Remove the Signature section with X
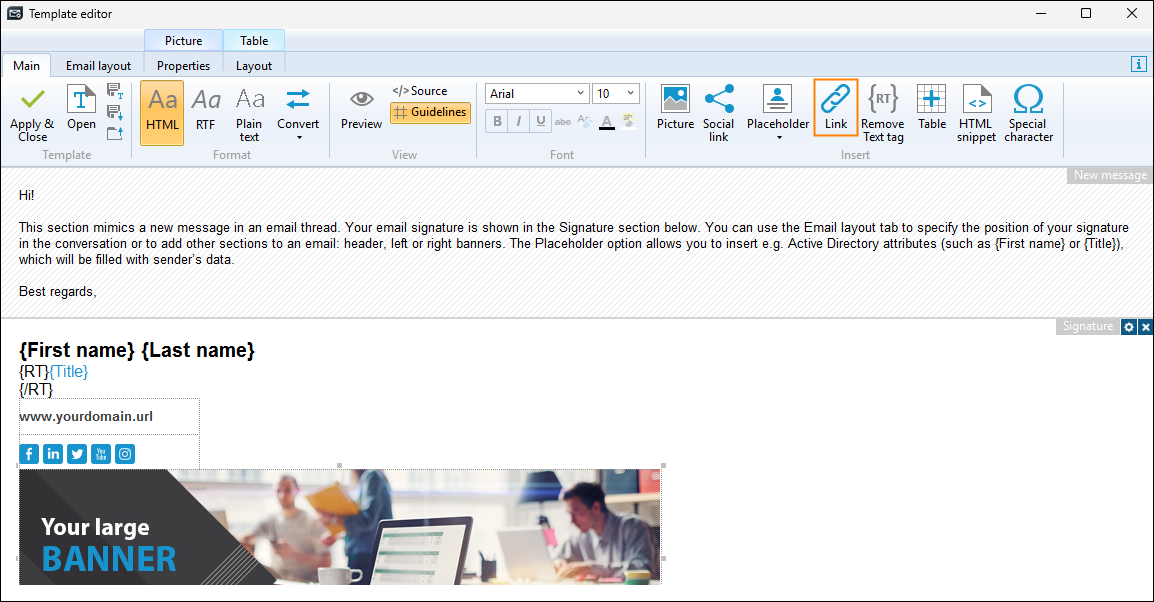The width and height of the screenshot is (1154, 602). (x=1146, y=327)
